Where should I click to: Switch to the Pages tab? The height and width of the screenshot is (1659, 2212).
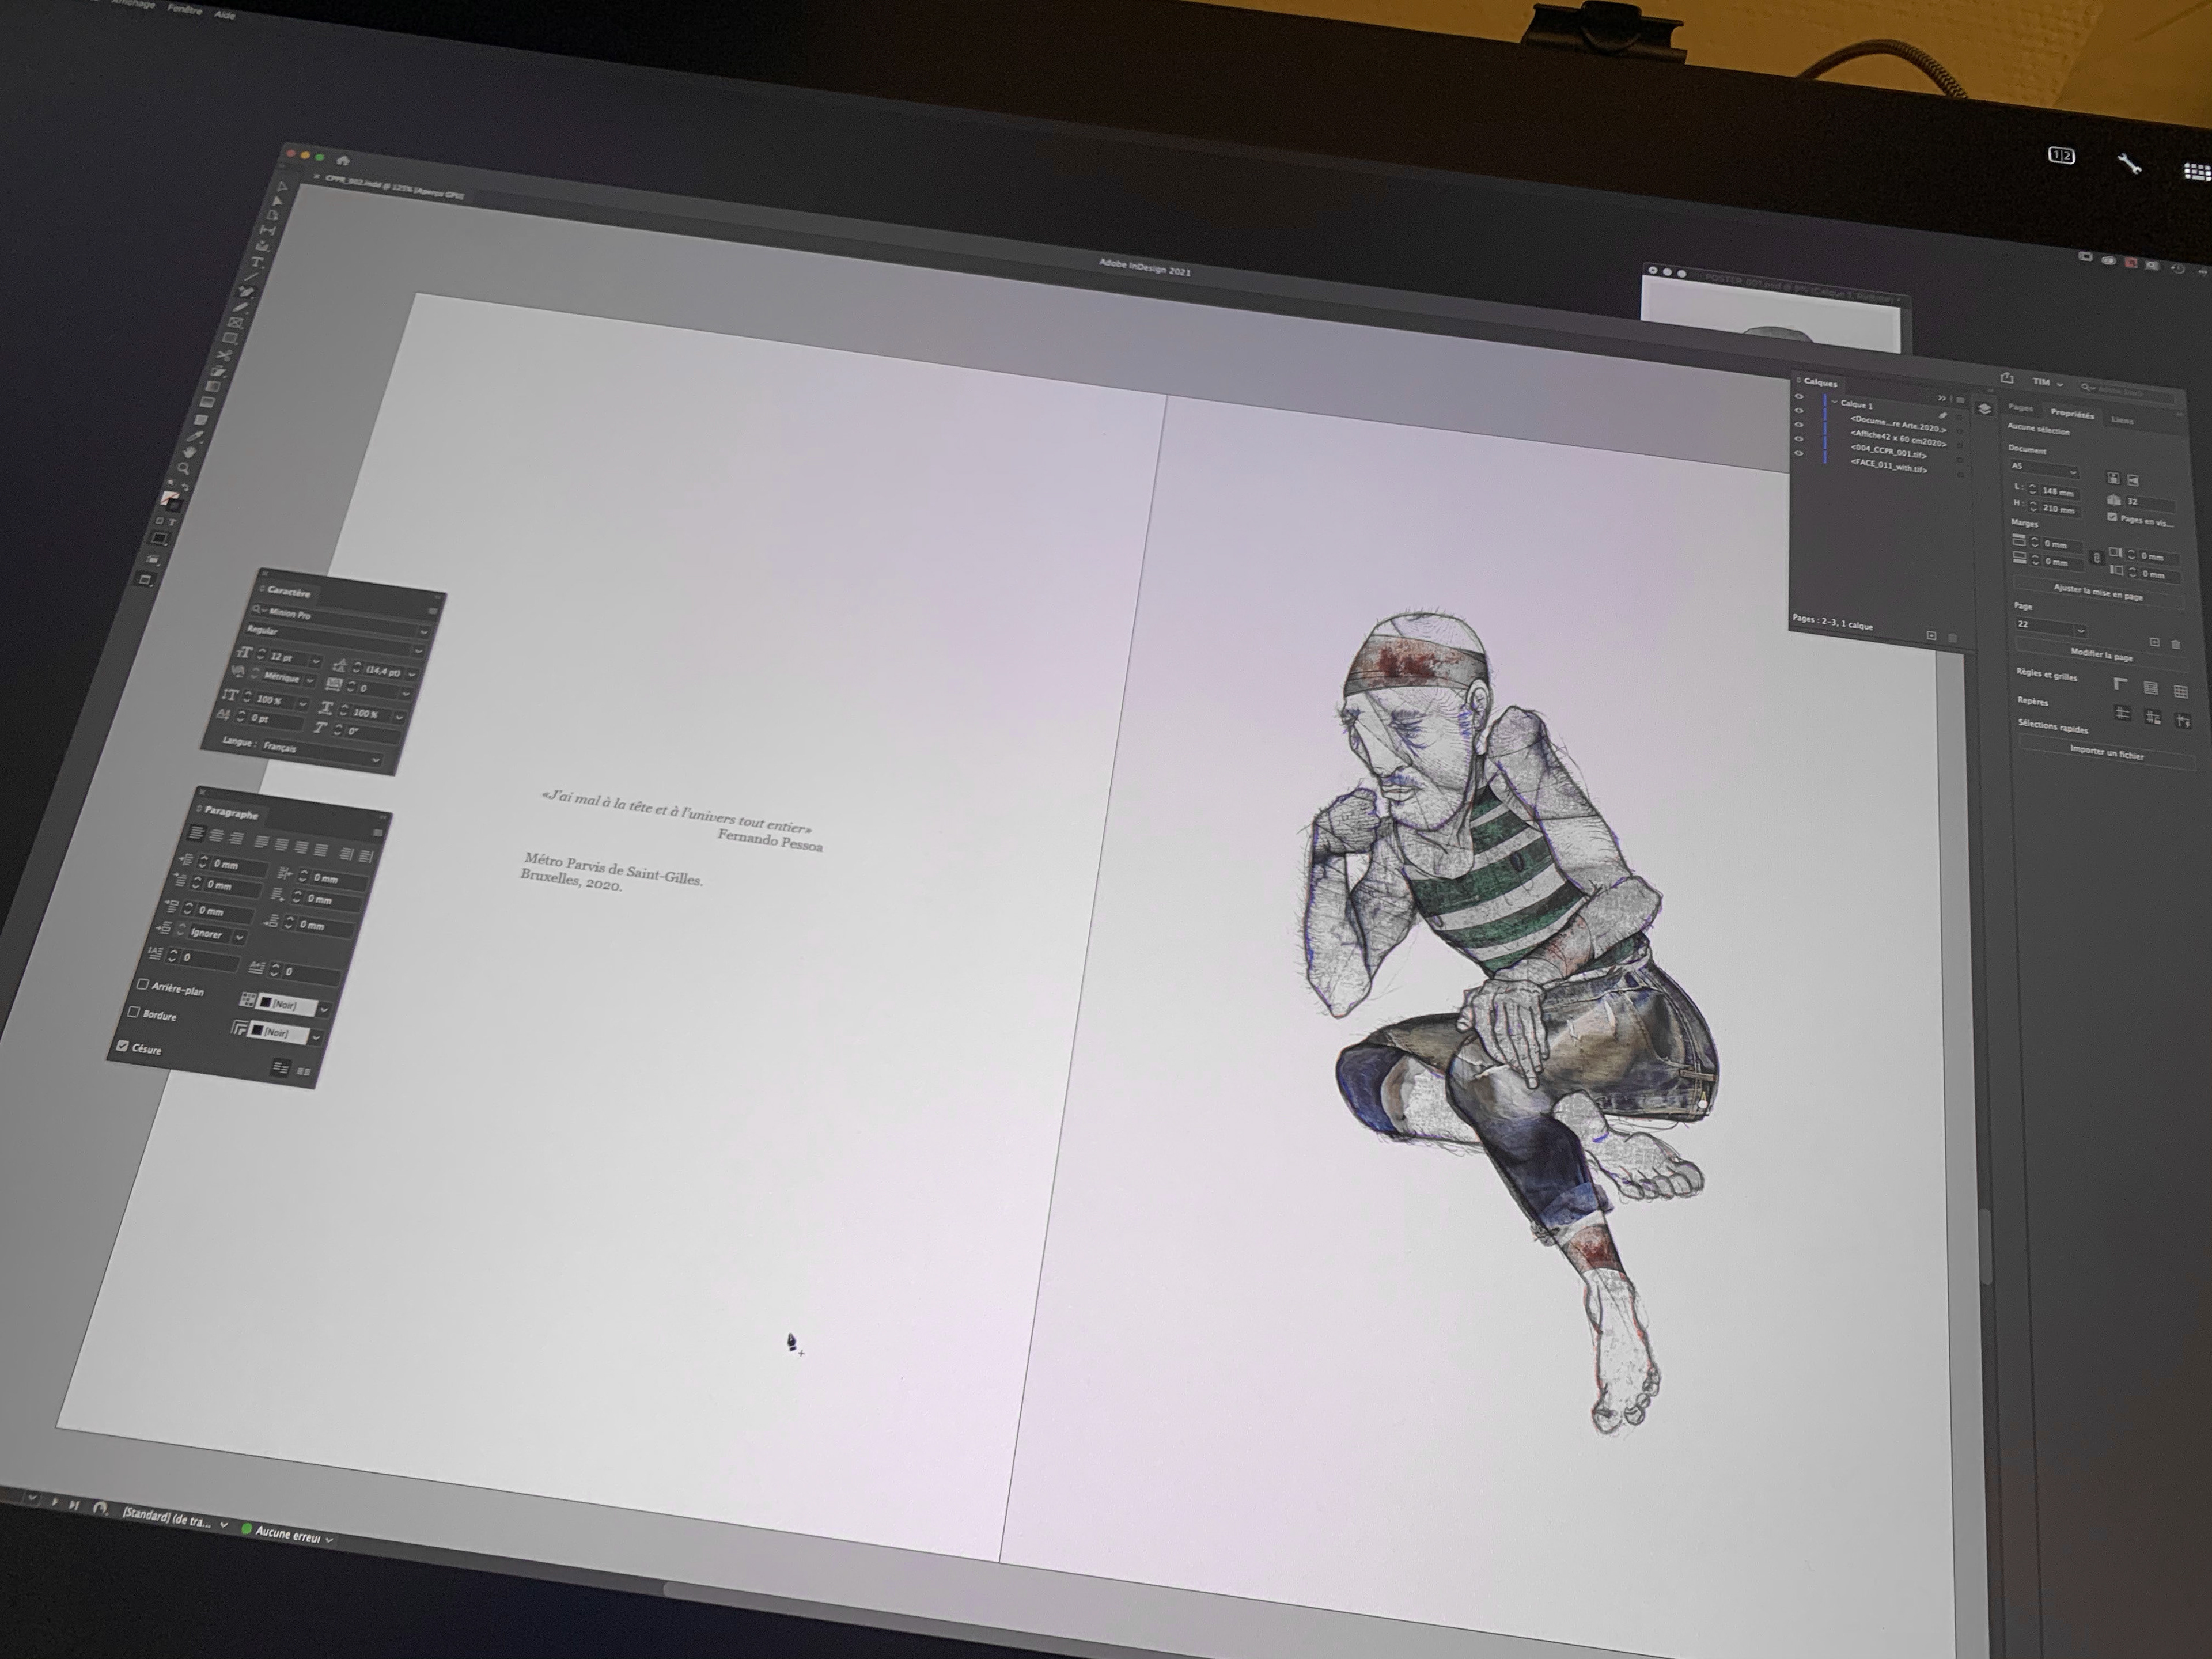[2020, 408]
